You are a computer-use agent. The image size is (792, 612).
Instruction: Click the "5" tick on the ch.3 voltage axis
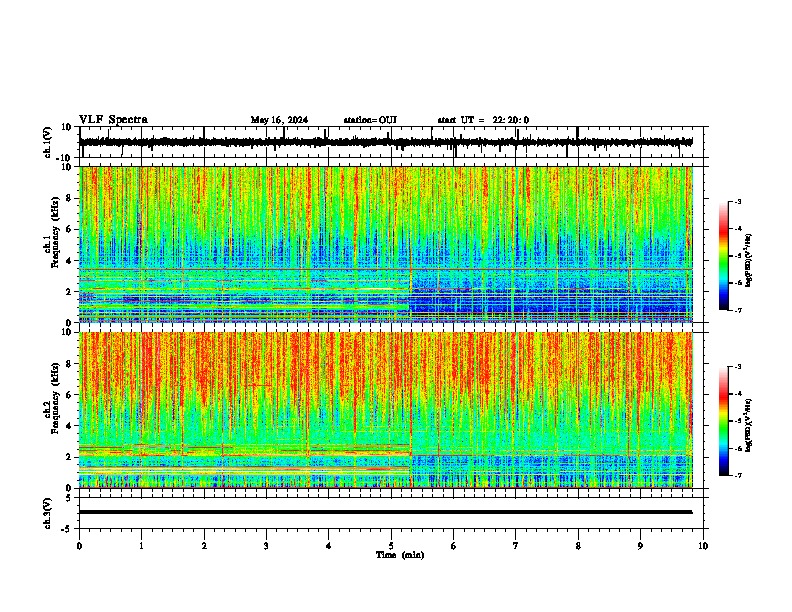tap(69, 497)
